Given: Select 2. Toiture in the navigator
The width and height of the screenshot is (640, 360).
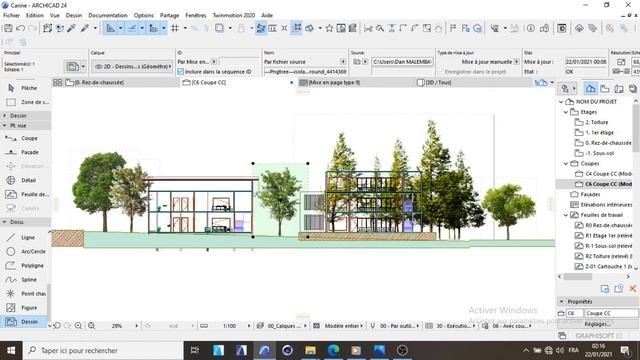Looking at the screenshot, I should [x=597, y=122].
